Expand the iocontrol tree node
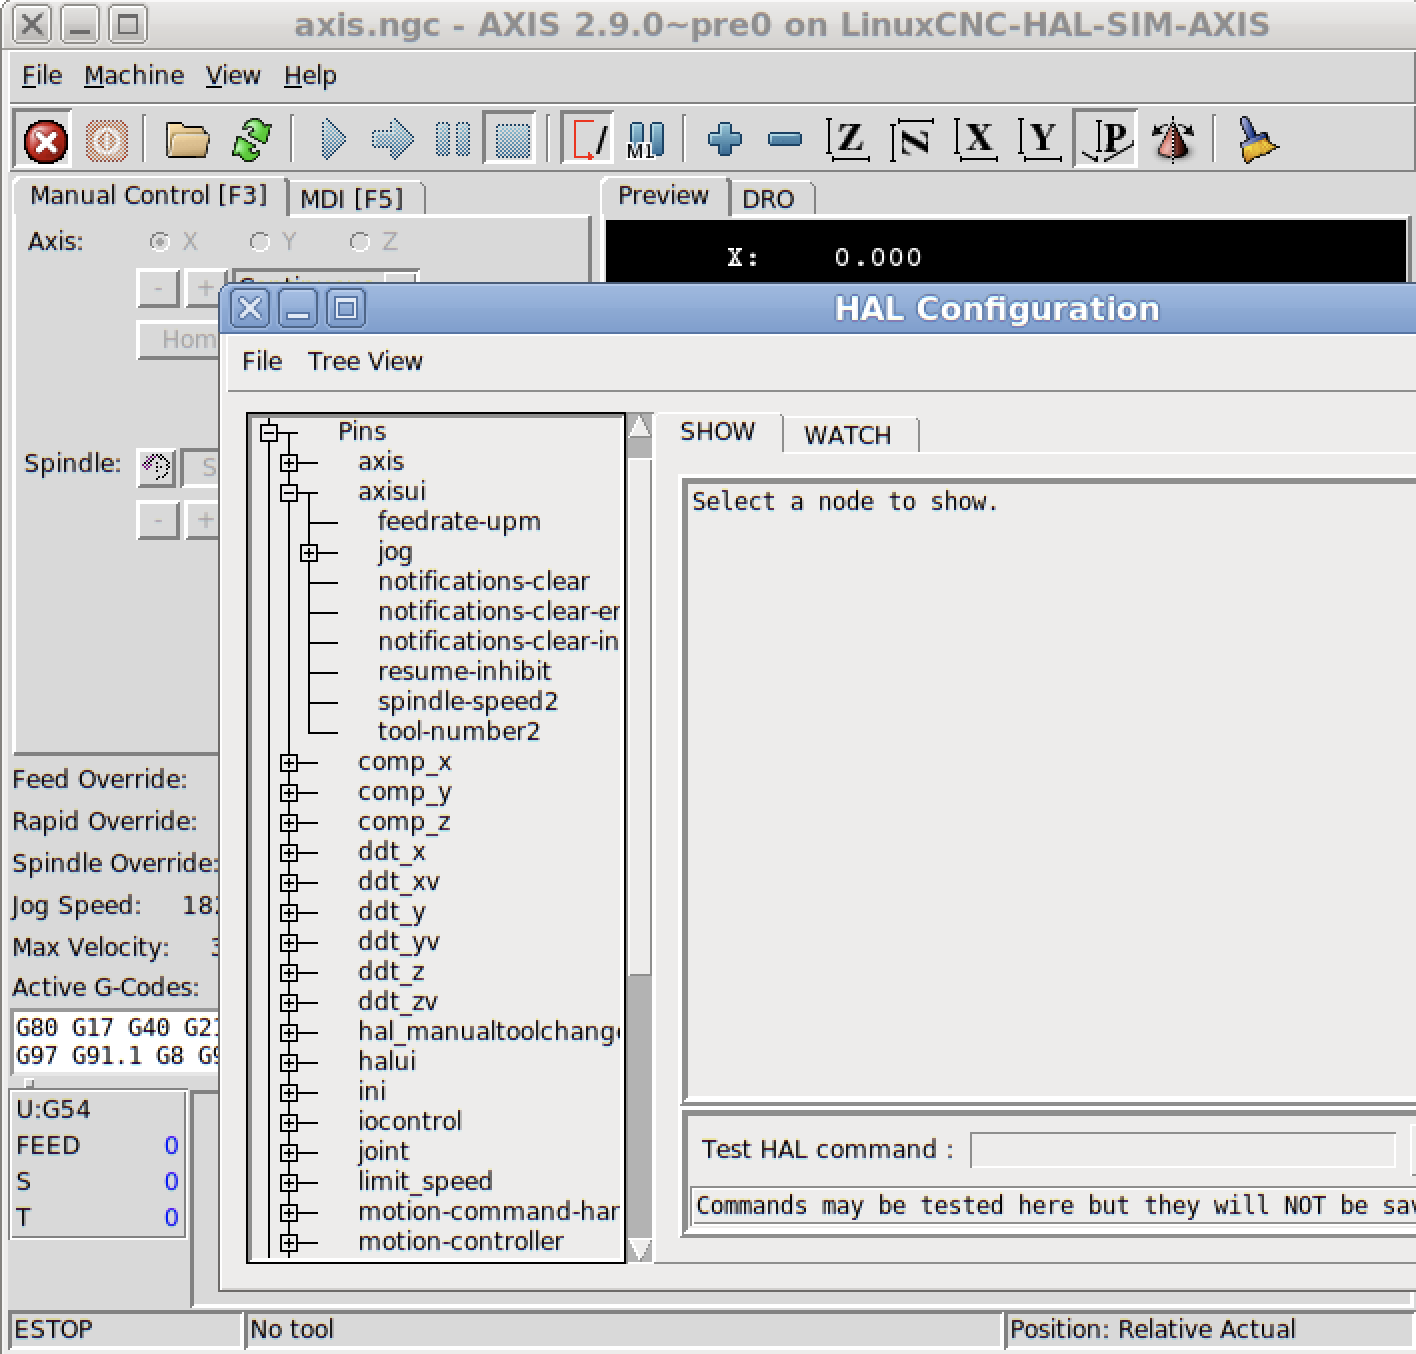This screenshot has width=1416, height=1354. [289, 1122]
